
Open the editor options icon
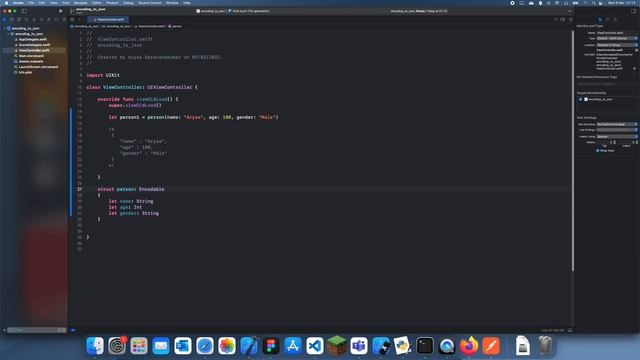[563, 19]
